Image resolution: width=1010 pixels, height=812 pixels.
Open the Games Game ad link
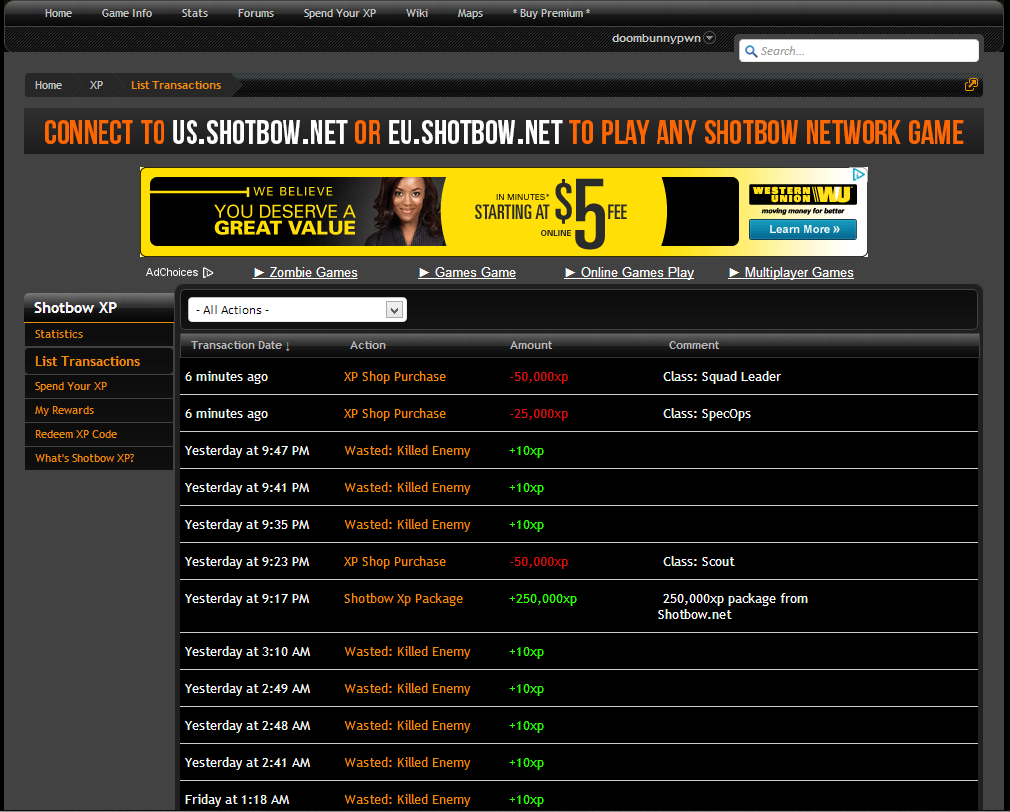[x=468, y=272]
